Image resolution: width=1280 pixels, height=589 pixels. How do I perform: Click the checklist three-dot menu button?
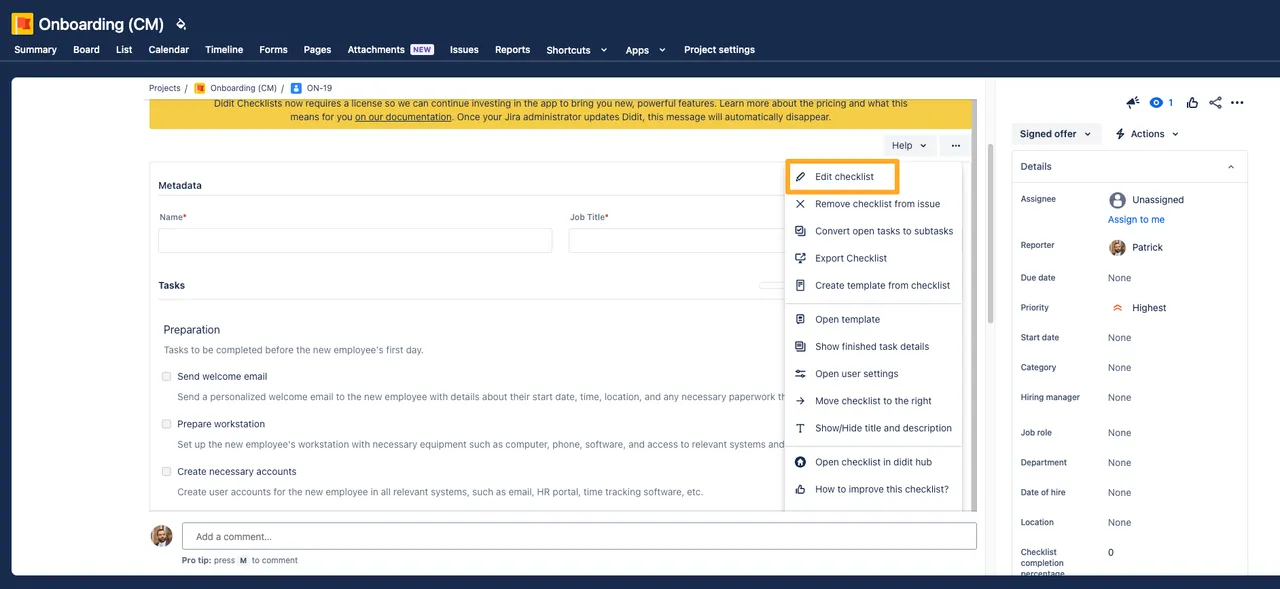click(x=956, y=146)
